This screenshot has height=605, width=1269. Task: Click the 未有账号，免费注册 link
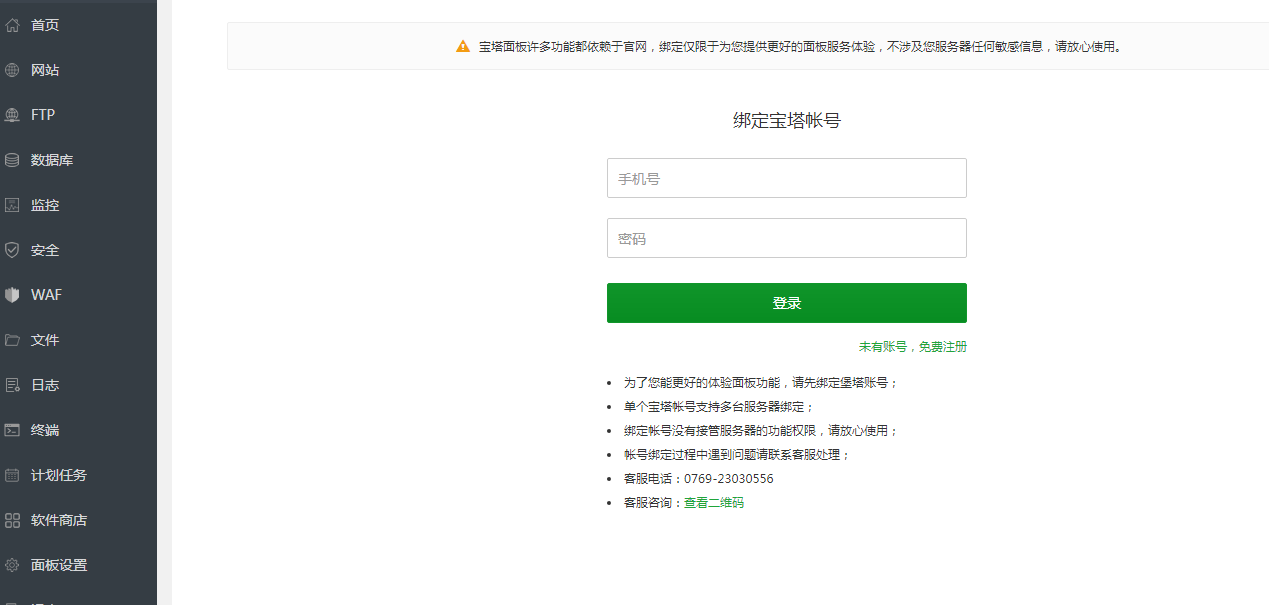click(913, 347)
